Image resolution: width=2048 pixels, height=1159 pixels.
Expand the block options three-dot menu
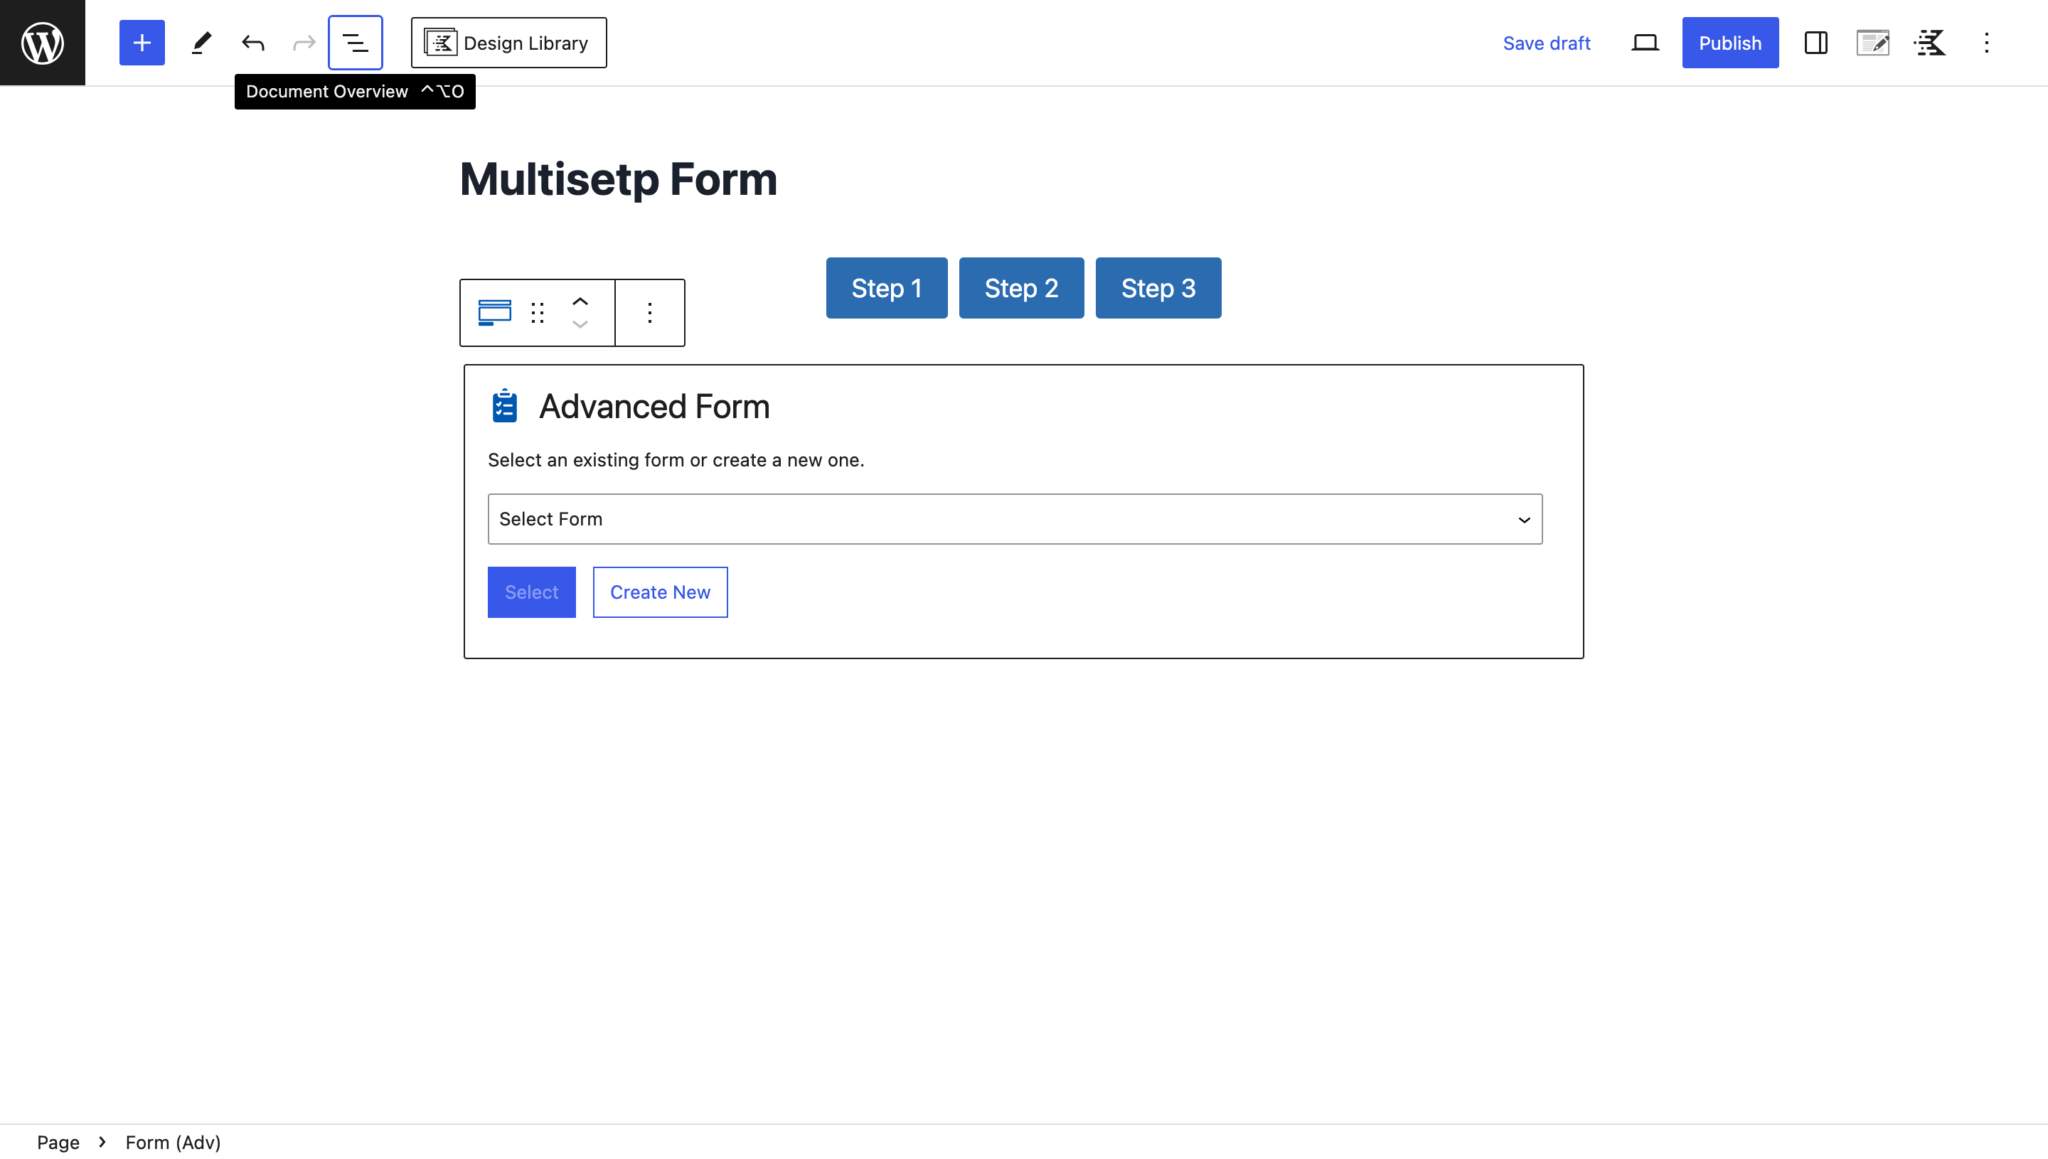[649, 312]
